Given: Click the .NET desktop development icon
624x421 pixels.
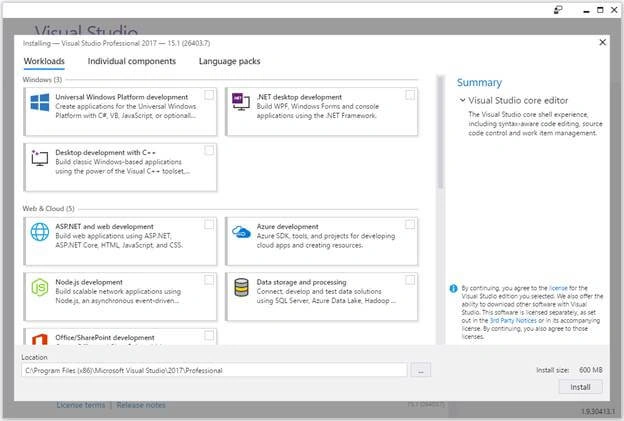Looking at the screenshot, I should click(x=241, y=102).
